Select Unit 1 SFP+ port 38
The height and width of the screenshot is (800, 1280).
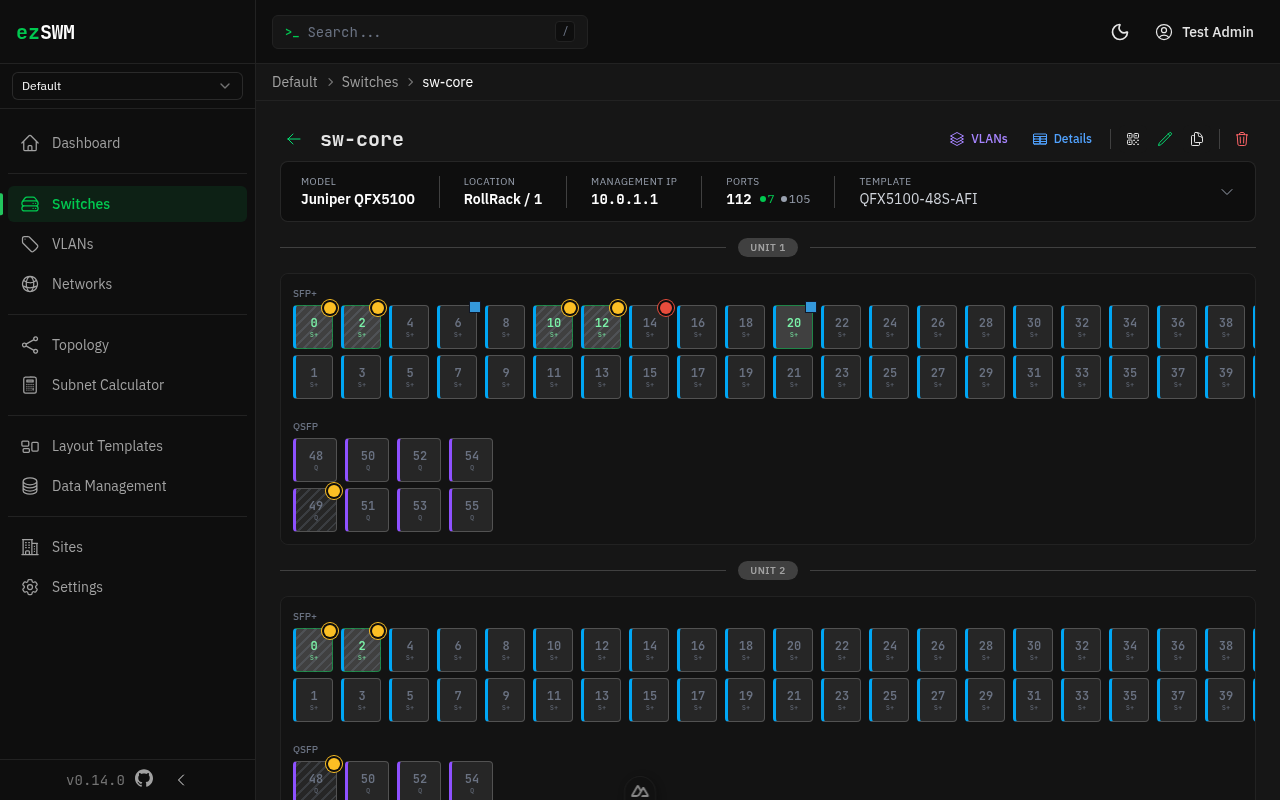tap(1225, 327)
